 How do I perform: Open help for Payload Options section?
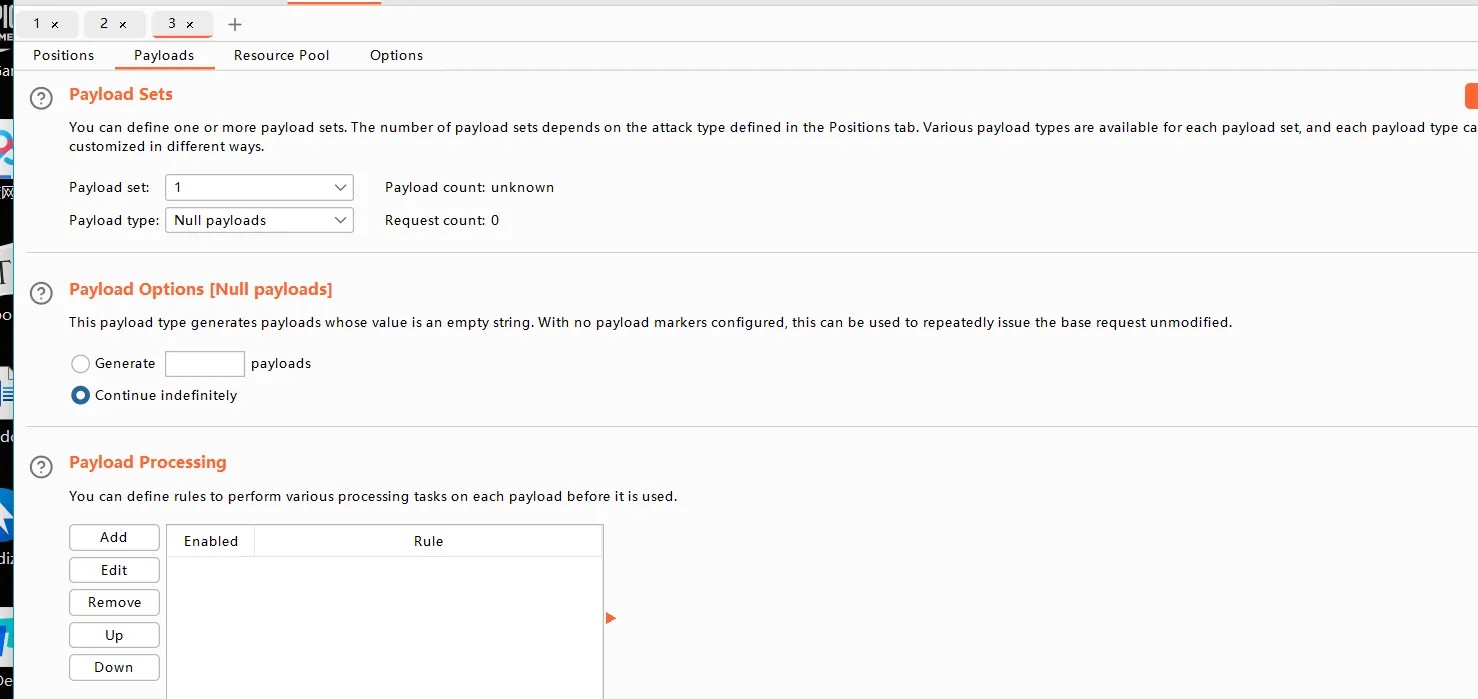tap(41, 293)
